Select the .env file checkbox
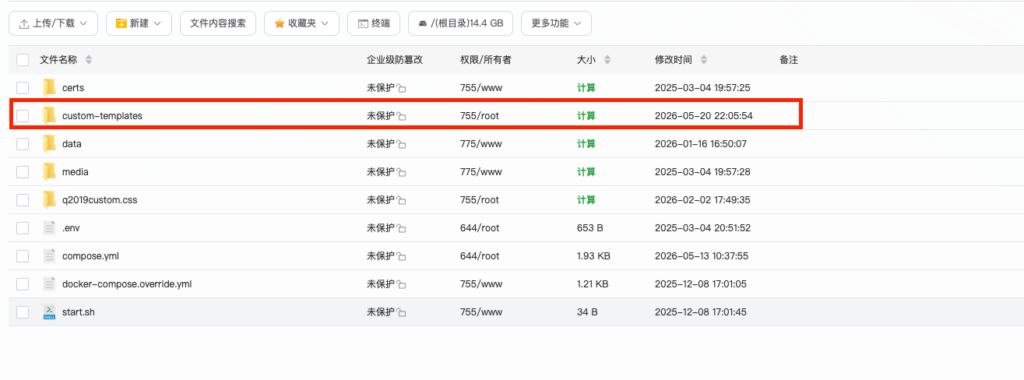1024x380 pixels. click(x=23, y=228)
